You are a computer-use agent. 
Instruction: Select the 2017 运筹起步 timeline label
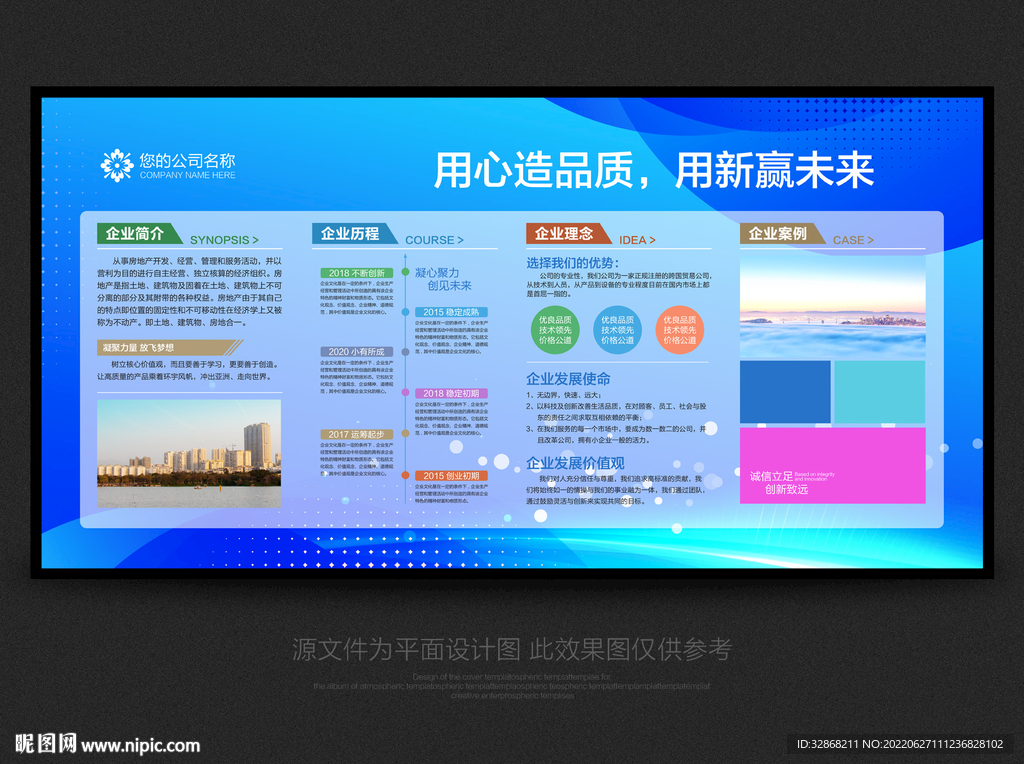coord(357,434)
